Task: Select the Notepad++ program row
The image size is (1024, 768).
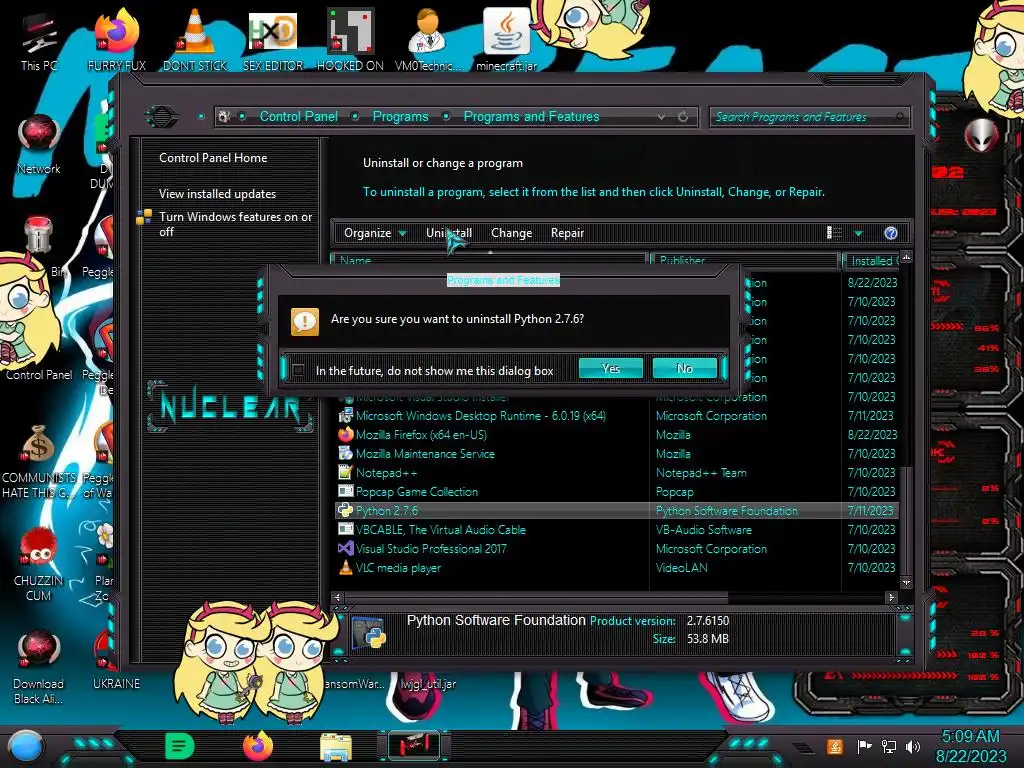Action: (617, 473)
